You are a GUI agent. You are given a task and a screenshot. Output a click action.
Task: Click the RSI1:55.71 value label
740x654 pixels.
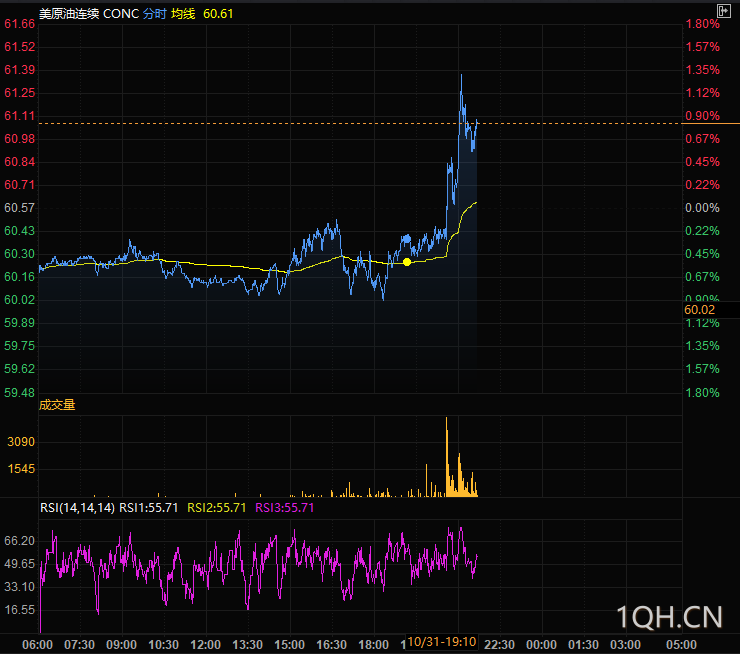[149, 508]
